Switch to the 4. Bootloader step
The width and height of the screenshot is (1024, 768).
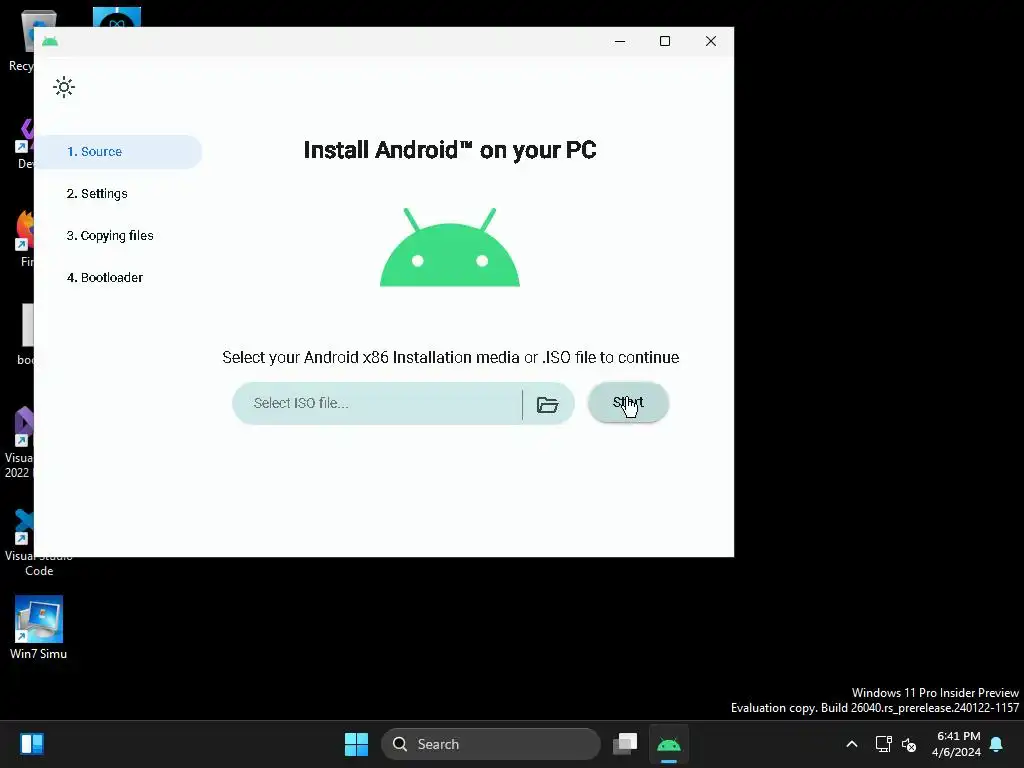(104, 278)
